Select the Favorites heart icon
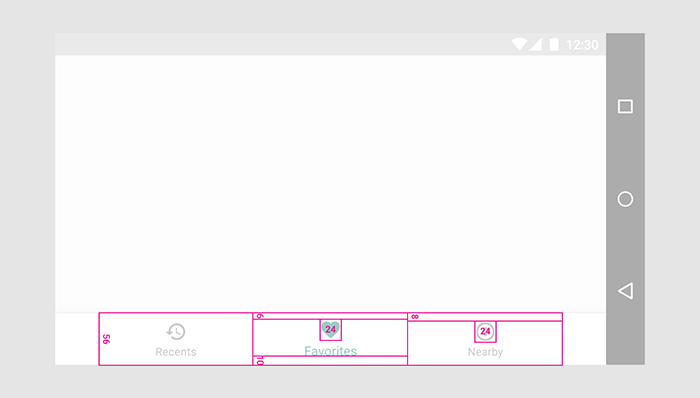This screenshot has width=700, height=398. [330, 330]
